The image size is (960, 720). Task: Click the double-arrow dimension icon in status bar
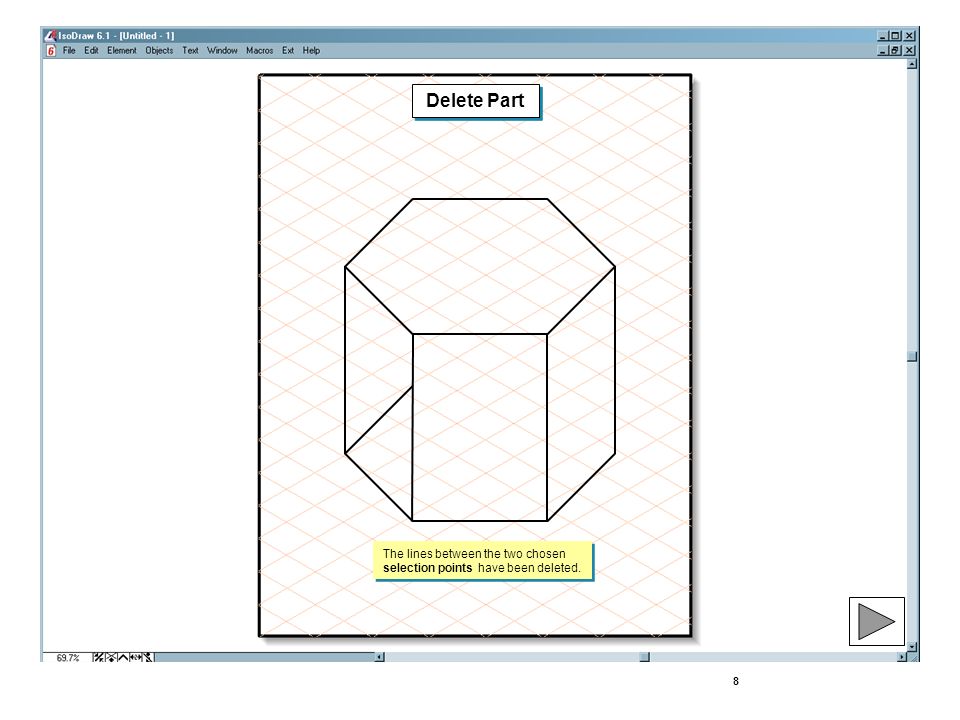click(x=135, y=658)
